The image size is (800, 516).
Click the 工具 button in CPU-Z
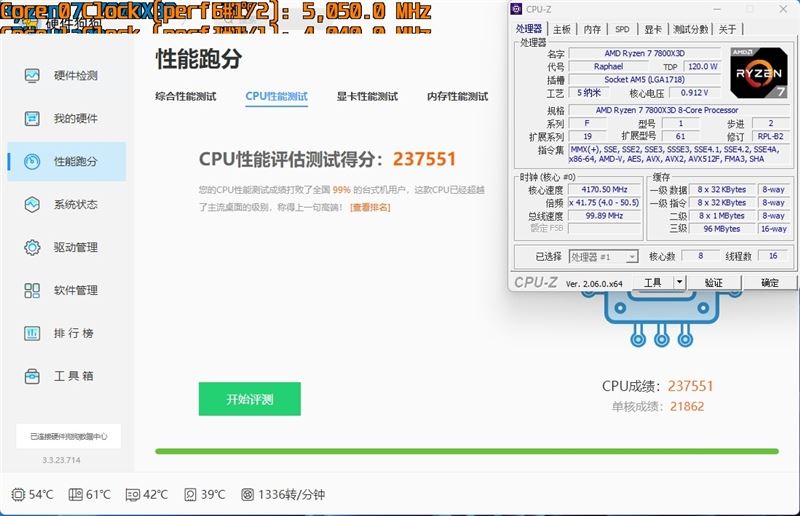pos(653,282)
